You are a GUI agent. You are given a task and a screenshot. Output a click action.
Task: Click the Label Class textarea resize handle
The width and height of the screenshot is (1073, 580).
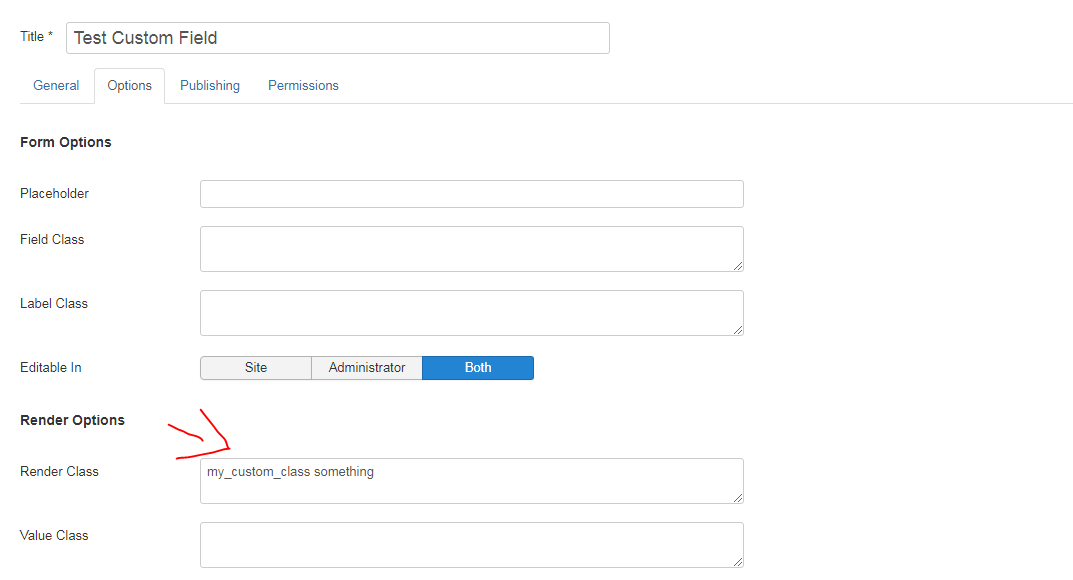point(738,330)
